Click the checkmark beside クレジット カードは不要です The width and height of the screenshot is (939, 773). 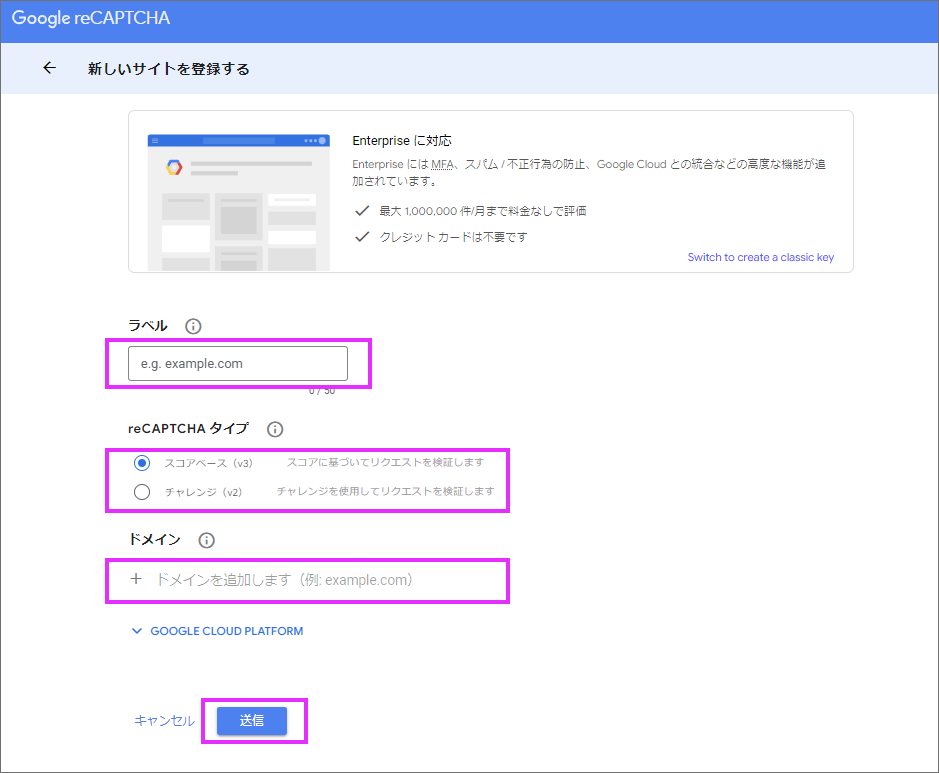point(362,237)
